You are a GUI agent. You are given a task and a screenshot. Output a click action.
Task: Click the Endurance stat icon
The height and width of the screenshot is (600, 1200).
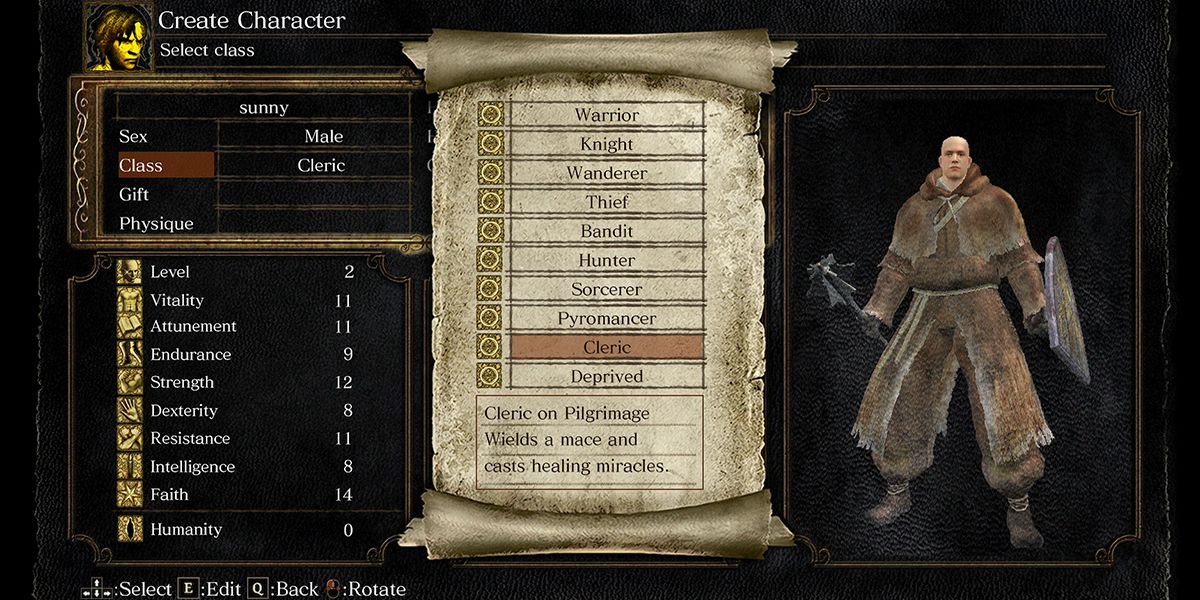131,355
